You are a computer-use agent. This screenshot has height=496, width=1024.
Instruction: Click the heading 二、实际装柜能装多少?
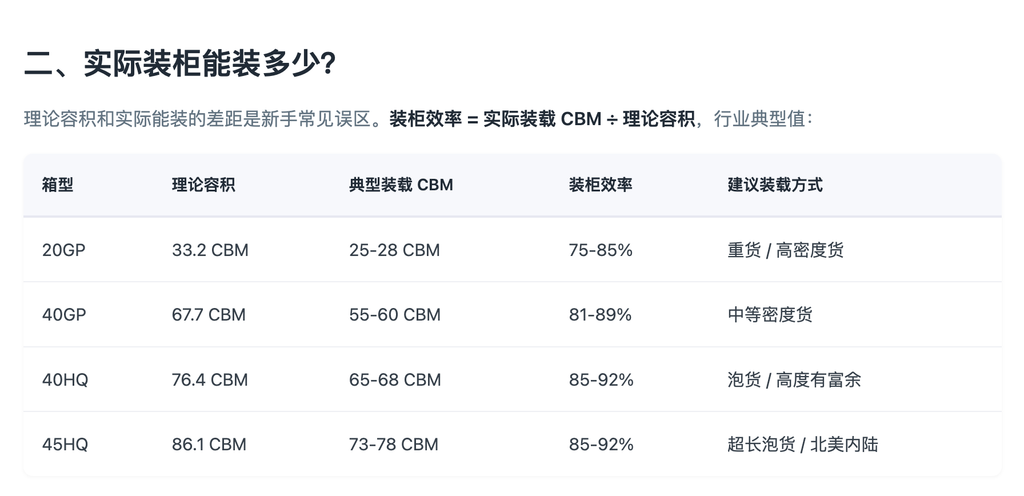[180, 65]
